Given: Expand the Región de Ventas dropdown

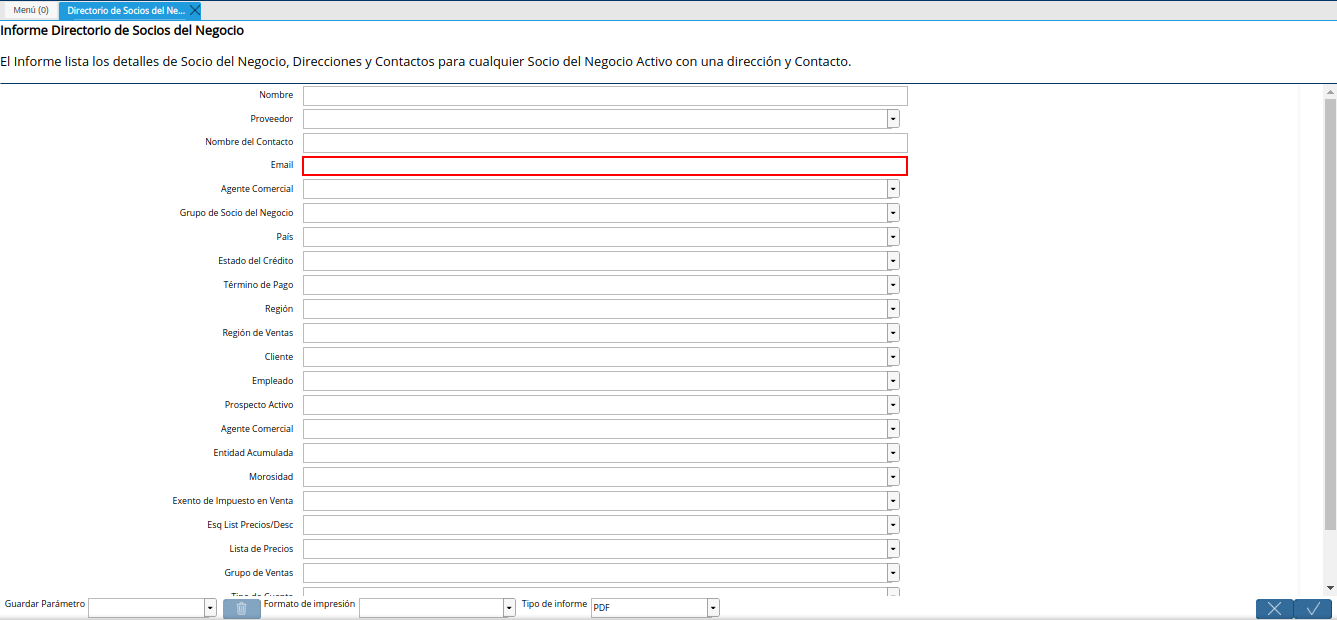Looking at the screenshot, I should point(893,333).
